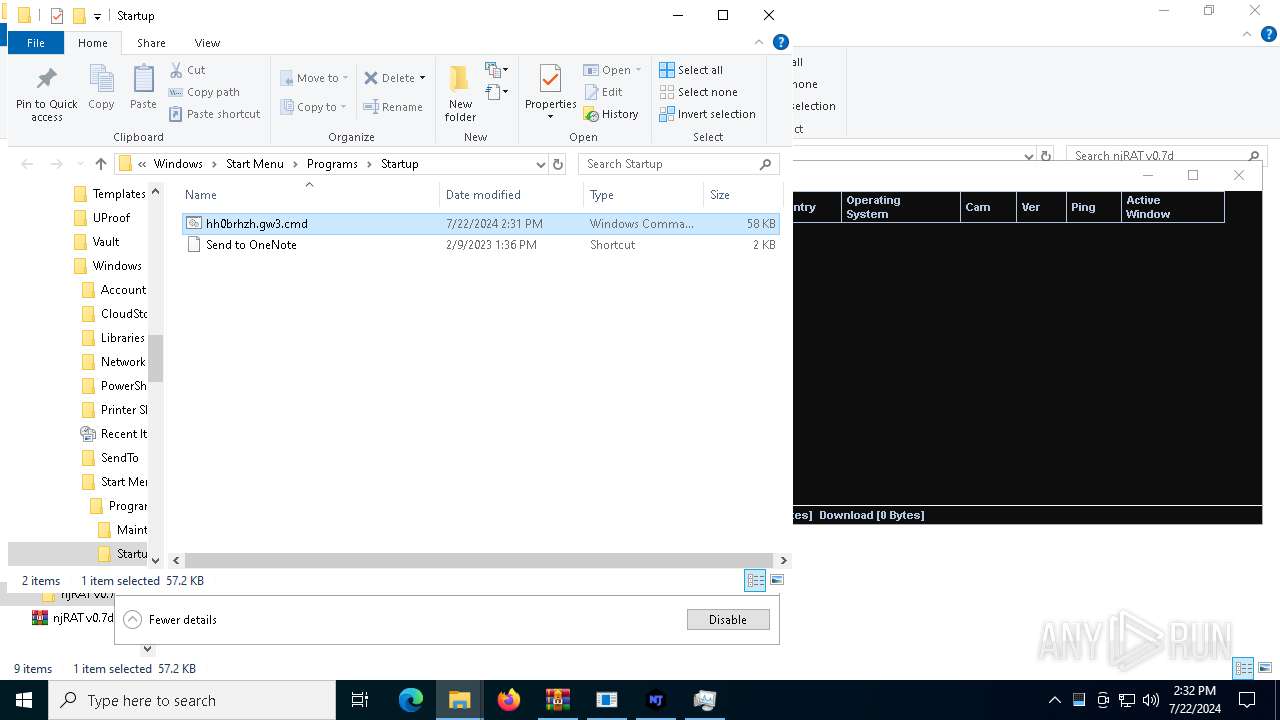Viewport: 1280px width, 720px height.
Task: Rename the selected file
Action: pyautogui.click(x=393, y=107)
